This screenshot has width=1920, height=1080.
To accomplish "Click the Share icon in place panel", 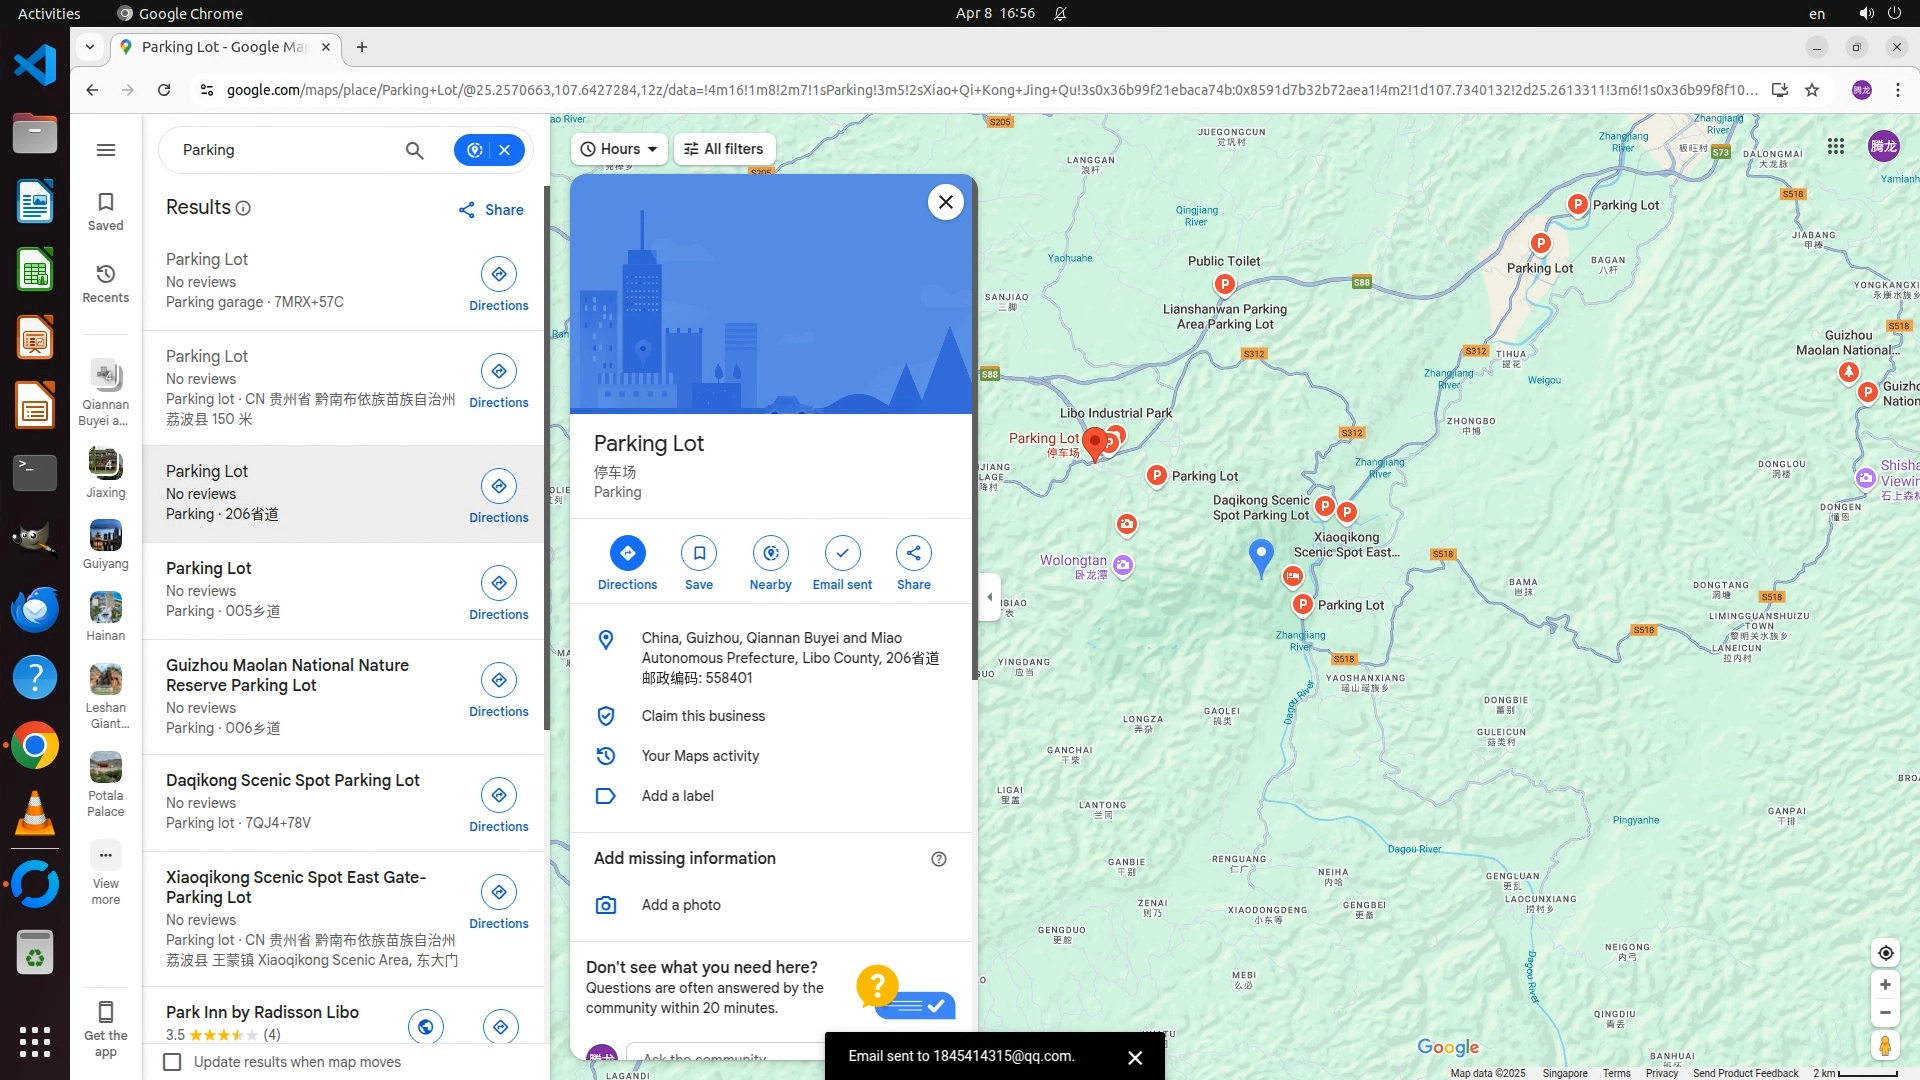I will coord(913,553).
